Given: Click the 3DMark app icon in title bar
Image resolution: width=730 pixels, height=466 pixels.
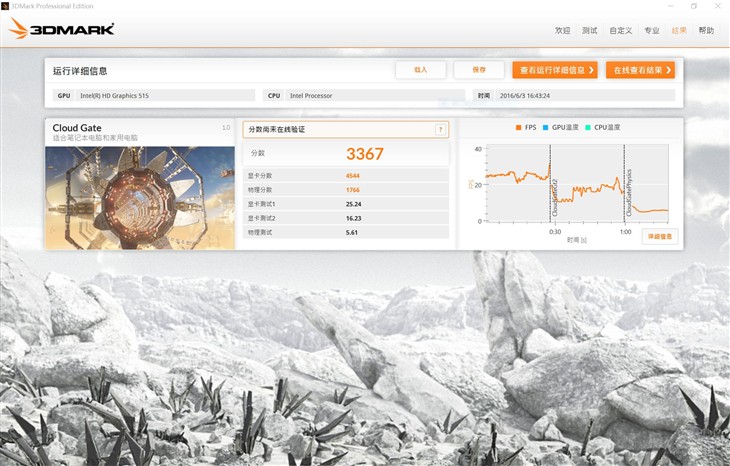Looking at the screenshot, I should [x=5, y=6].
